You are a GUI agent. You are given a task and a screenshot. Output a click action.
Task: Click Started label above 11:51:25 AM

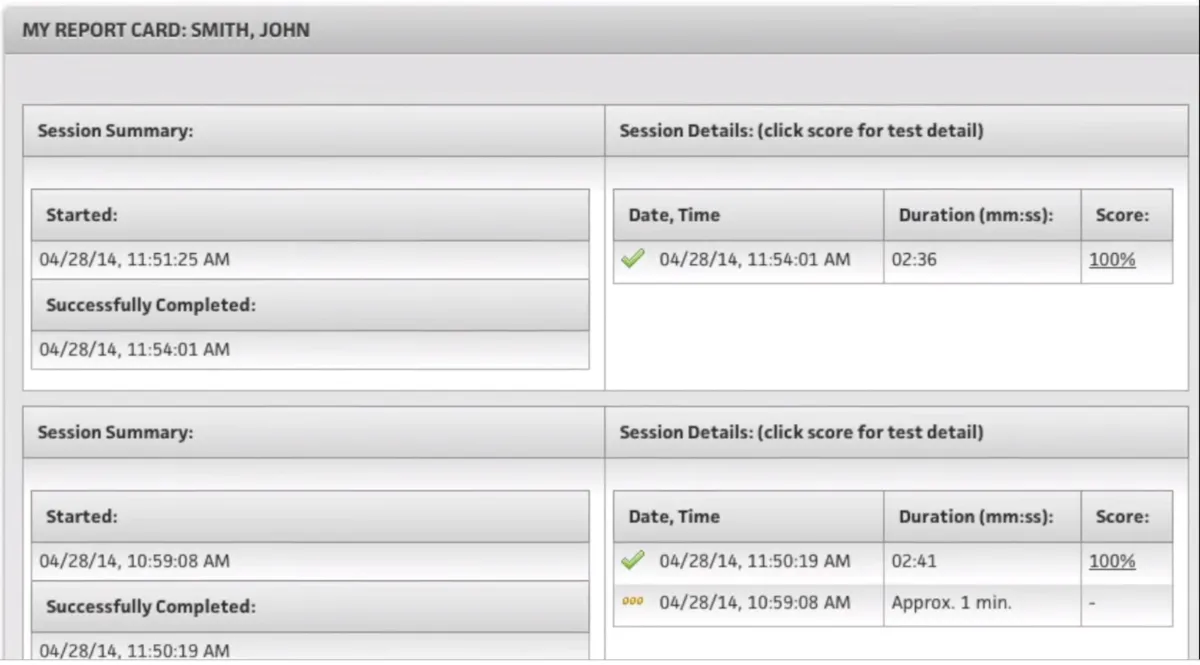click(82, 215)
